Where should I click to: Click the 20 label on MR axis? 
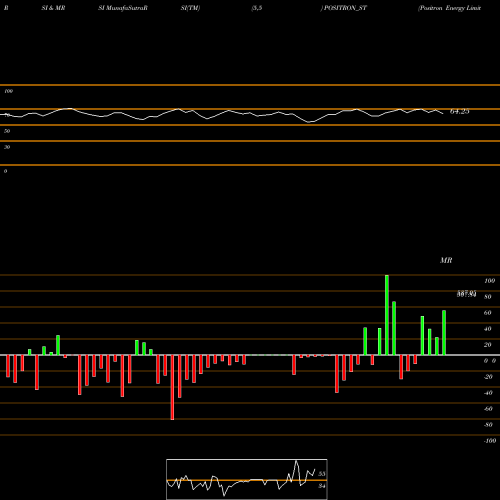(488, 345)
